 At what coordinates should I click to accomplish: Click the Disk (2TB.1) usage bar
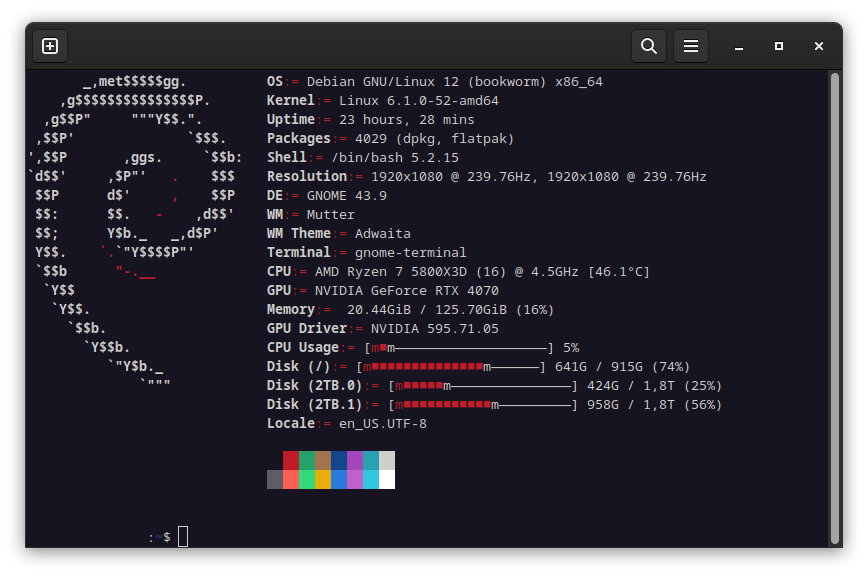coord(483,405)
